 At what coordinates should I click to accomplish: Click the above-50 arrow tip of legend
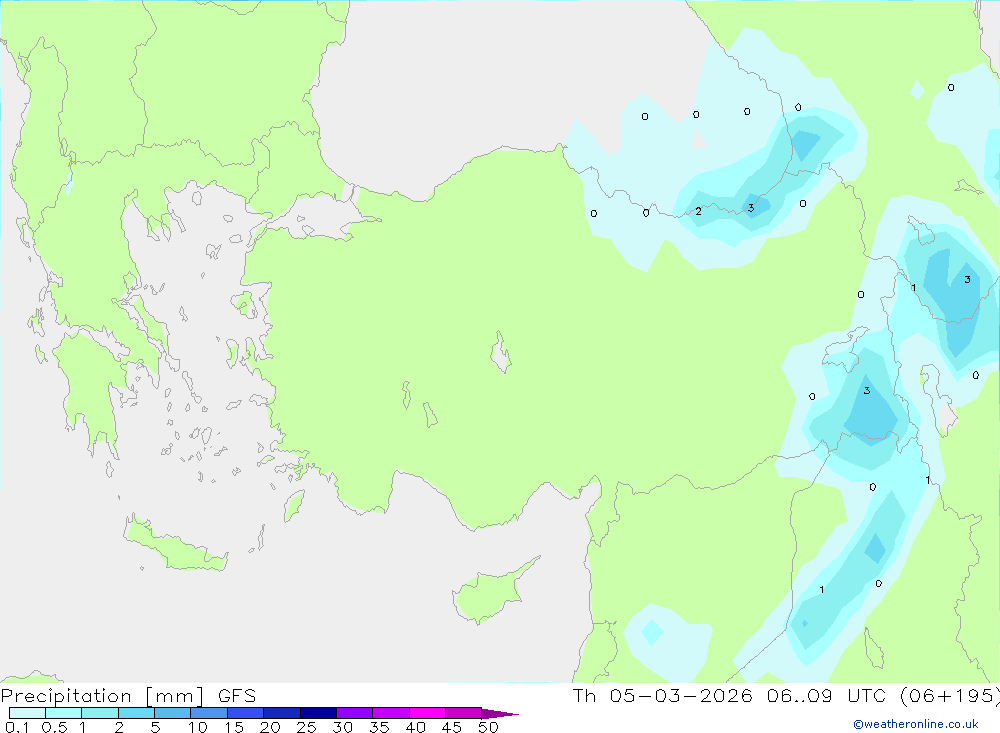click(x=499, y=713)
